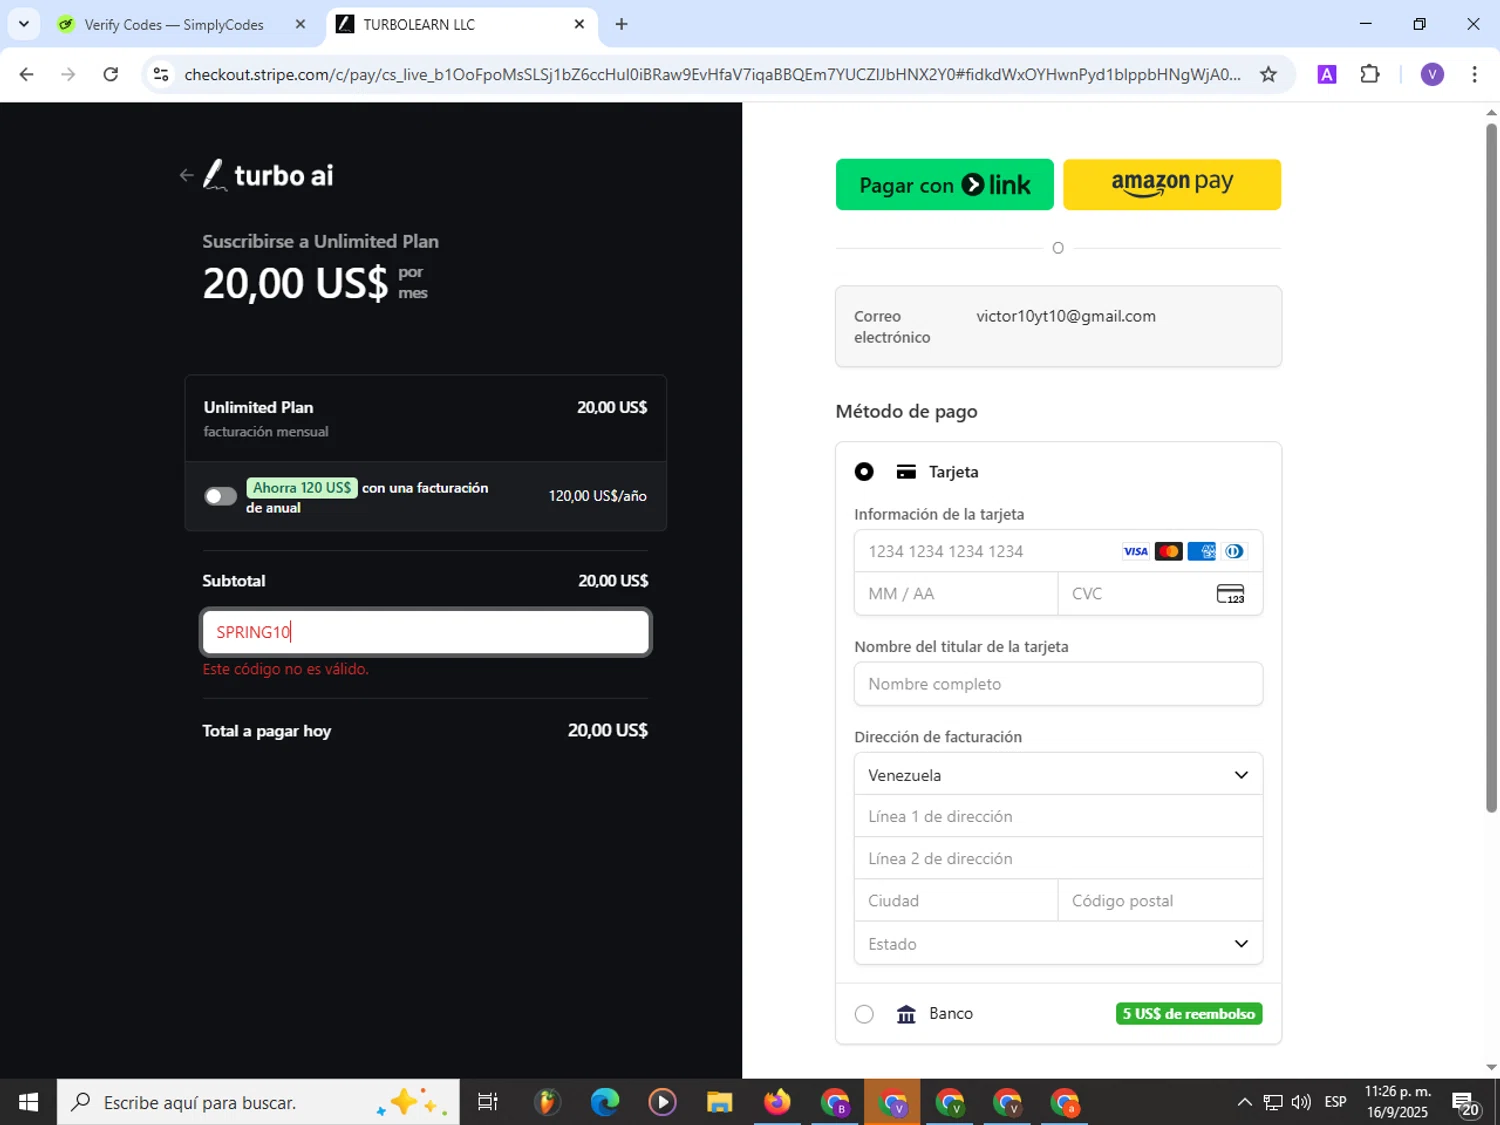Bookmark this page with the star icon
This screenshot has height=1125, width=1500.
1268,75
